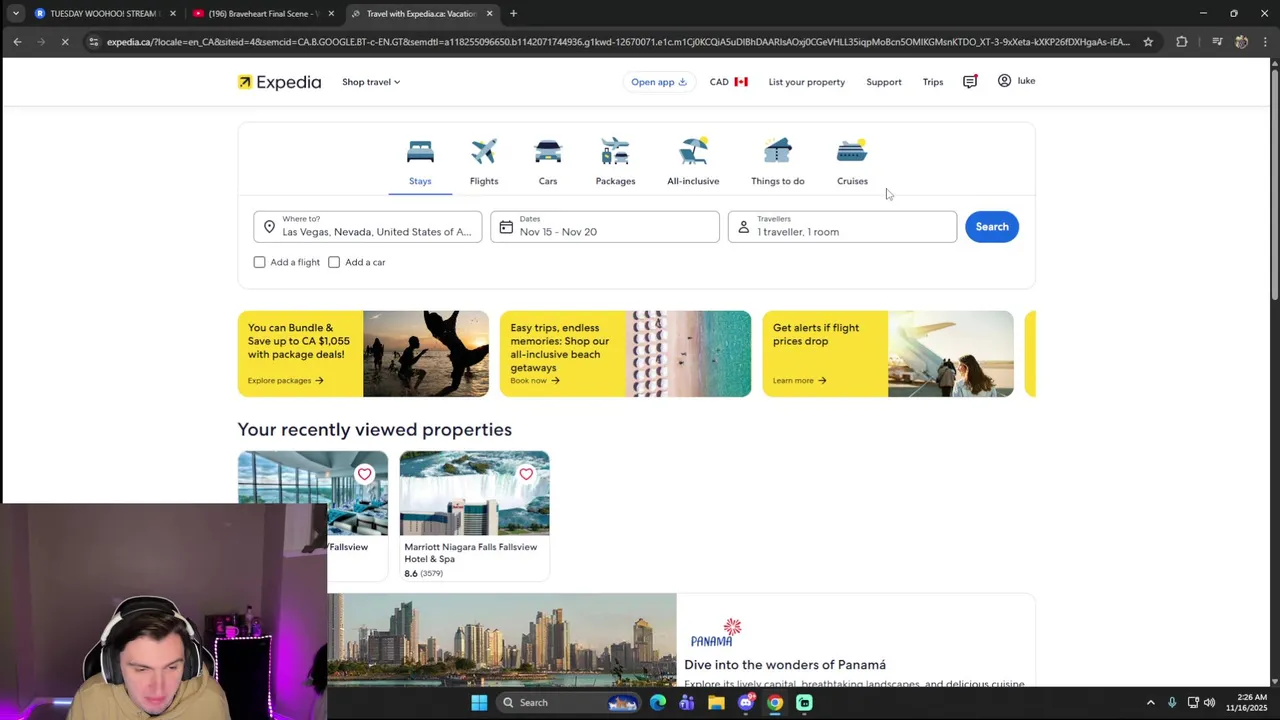Open all-inclusive beach getaways image

pyautogui.click(x=689, y=354)
